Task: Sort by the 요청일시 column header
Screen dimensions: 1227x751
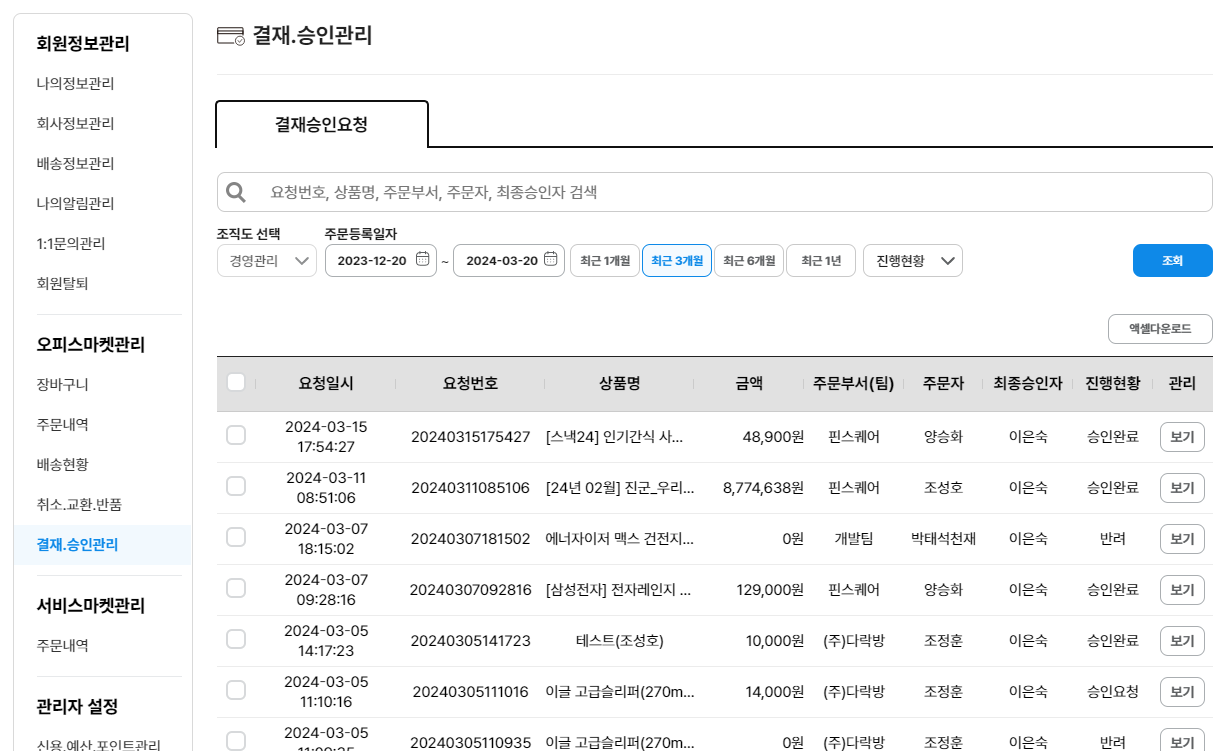Action: (325, 384)
